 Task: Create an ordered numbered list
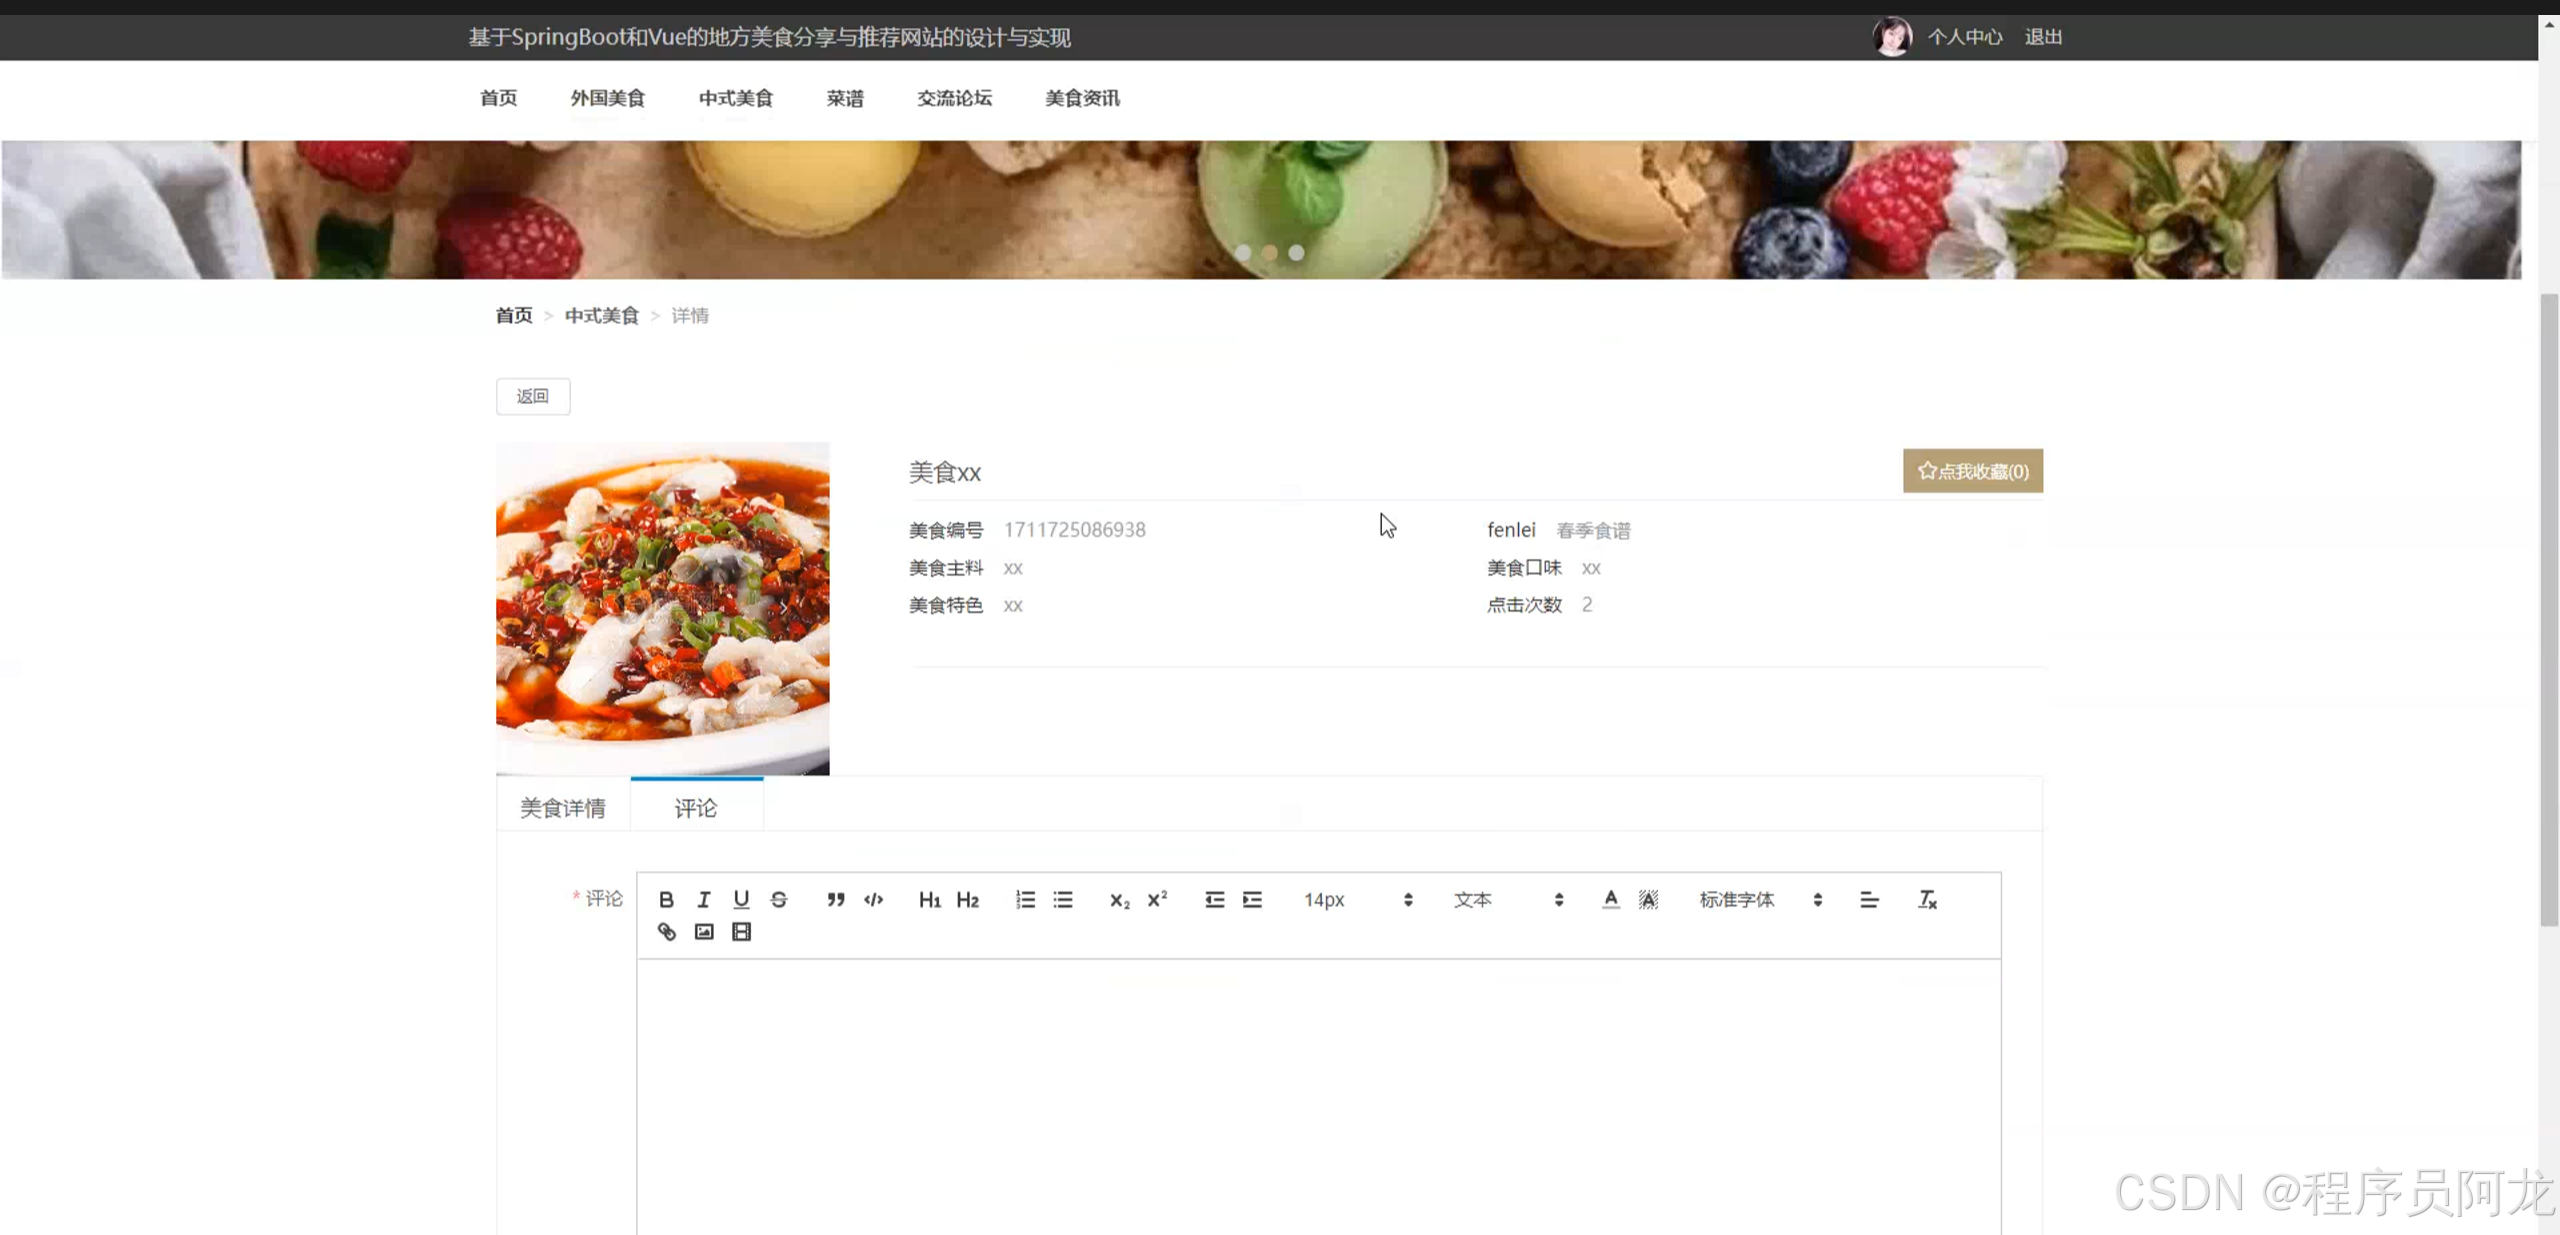(1025, 899)
